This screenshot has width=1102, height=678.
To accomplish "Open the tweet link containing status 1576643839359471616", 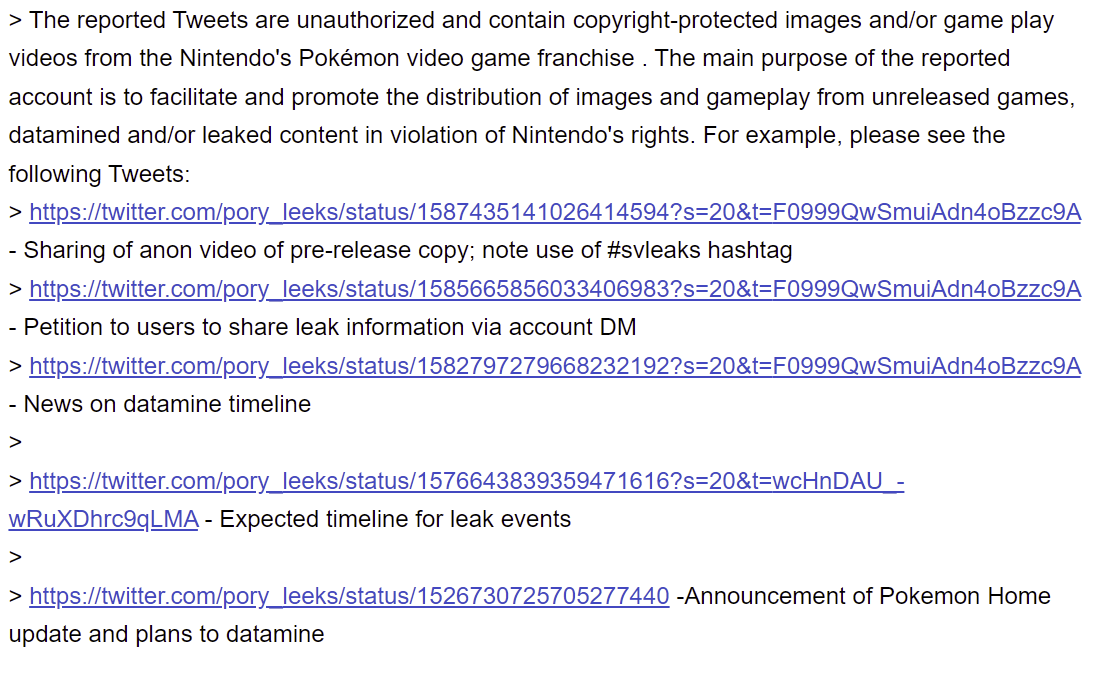I will pos(466,481).
